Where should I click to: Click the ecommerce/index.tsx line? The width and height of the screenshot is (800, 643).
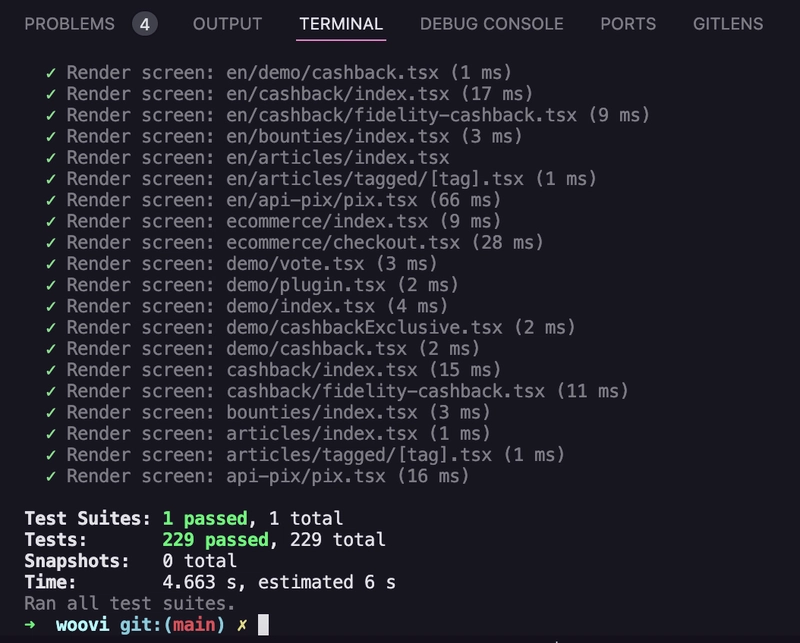pyautogui.click(x=273, y=221)
